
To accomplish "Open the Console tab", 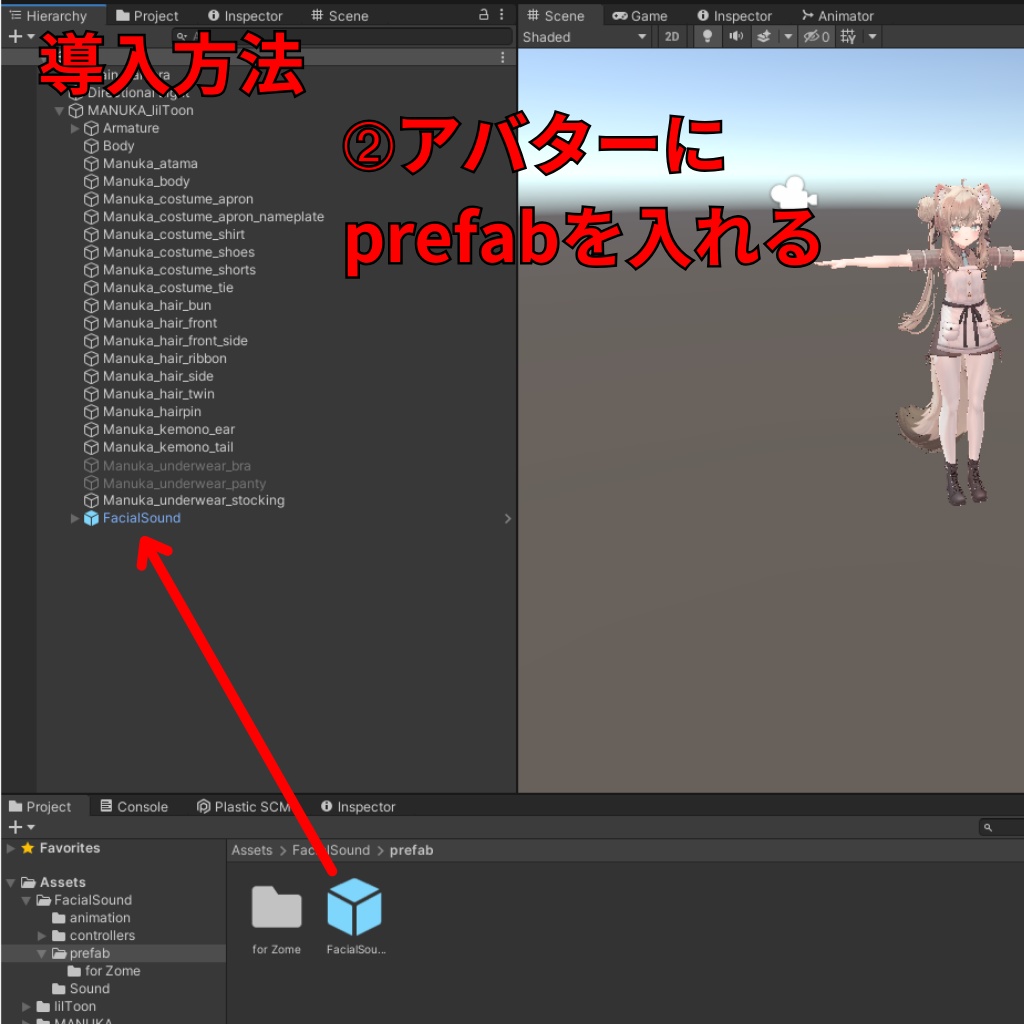I will (140, 807).
